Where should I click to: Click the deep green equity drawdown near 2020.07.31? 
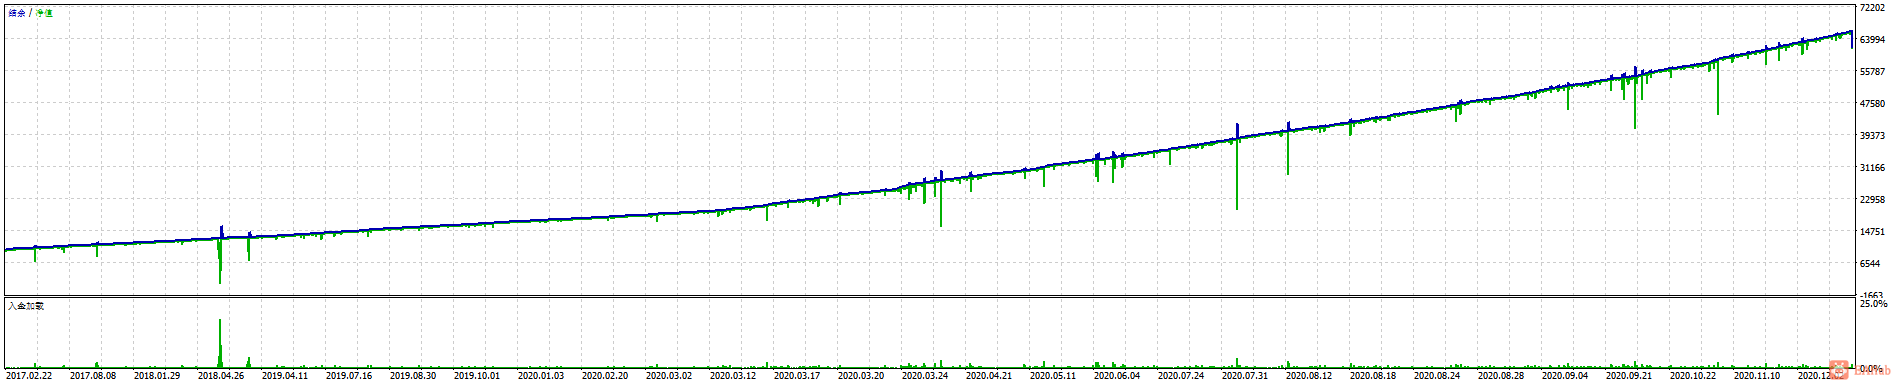coord(1237,174)
